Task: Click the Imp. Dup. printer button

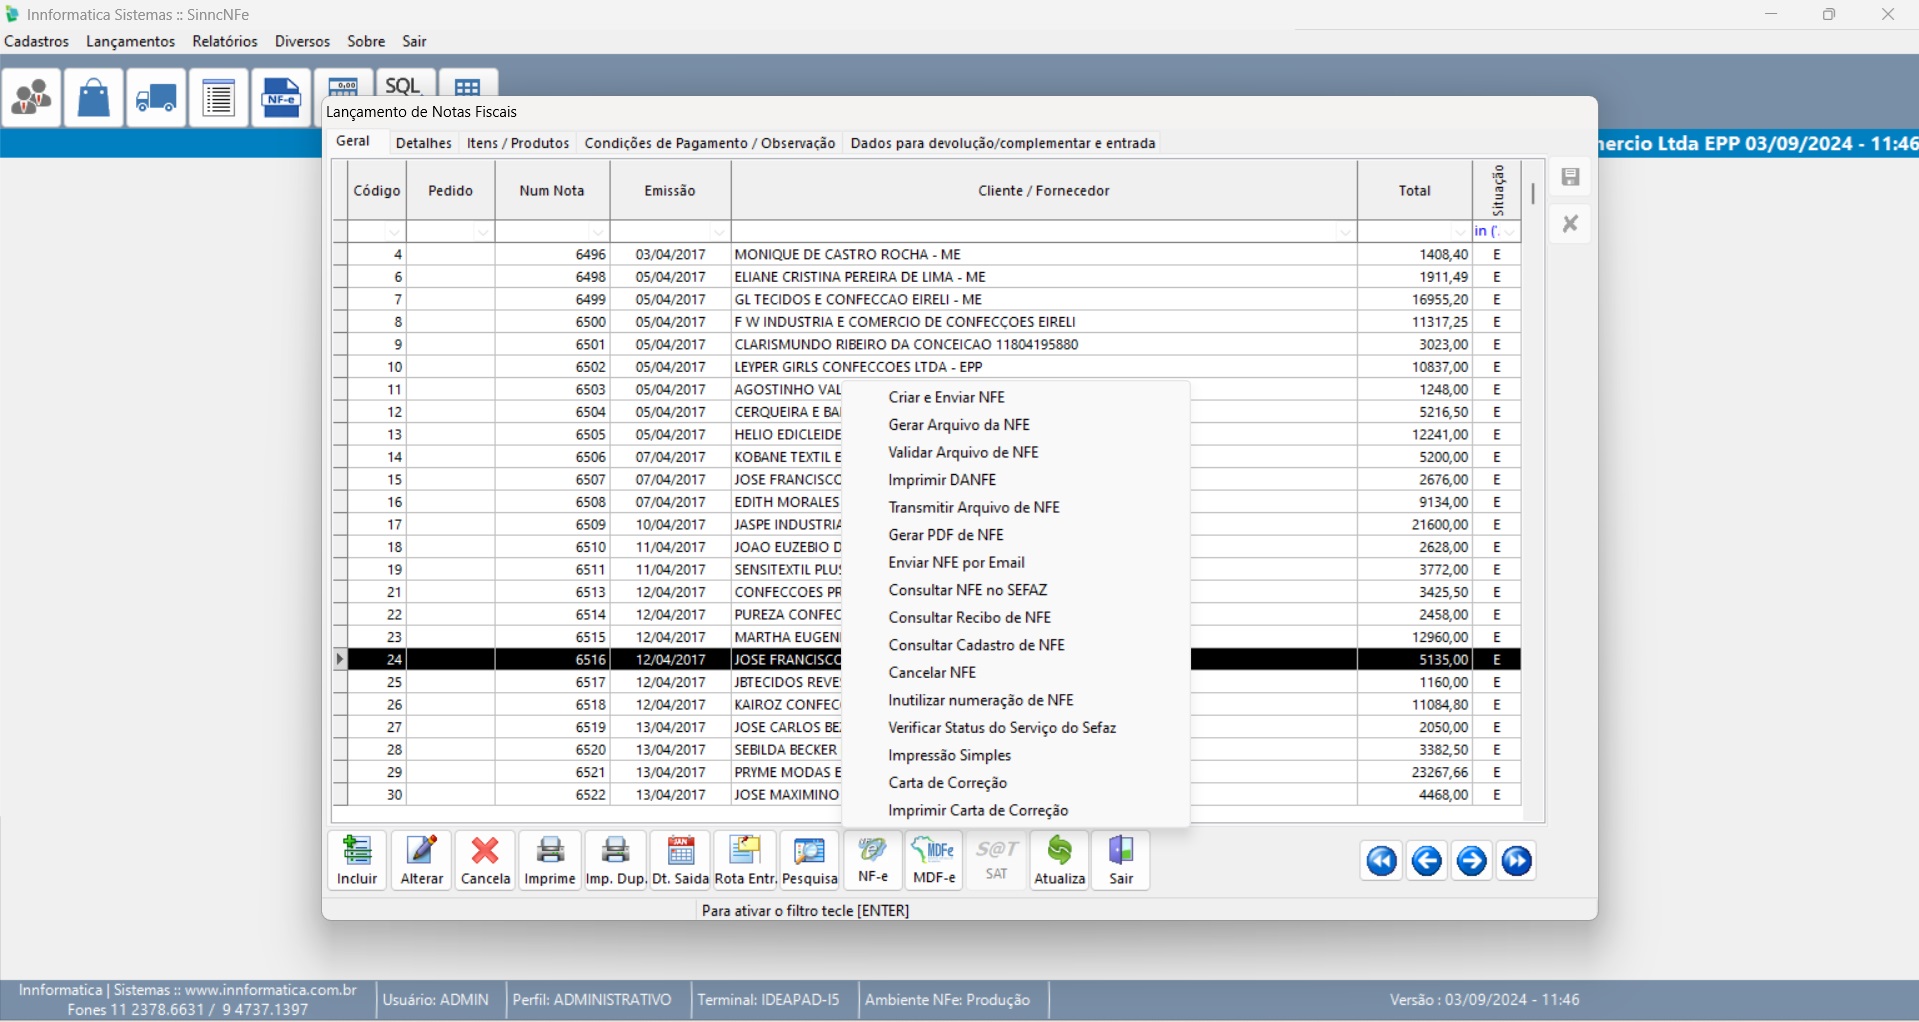Action: pyautogui.click(x=615, y=860)
